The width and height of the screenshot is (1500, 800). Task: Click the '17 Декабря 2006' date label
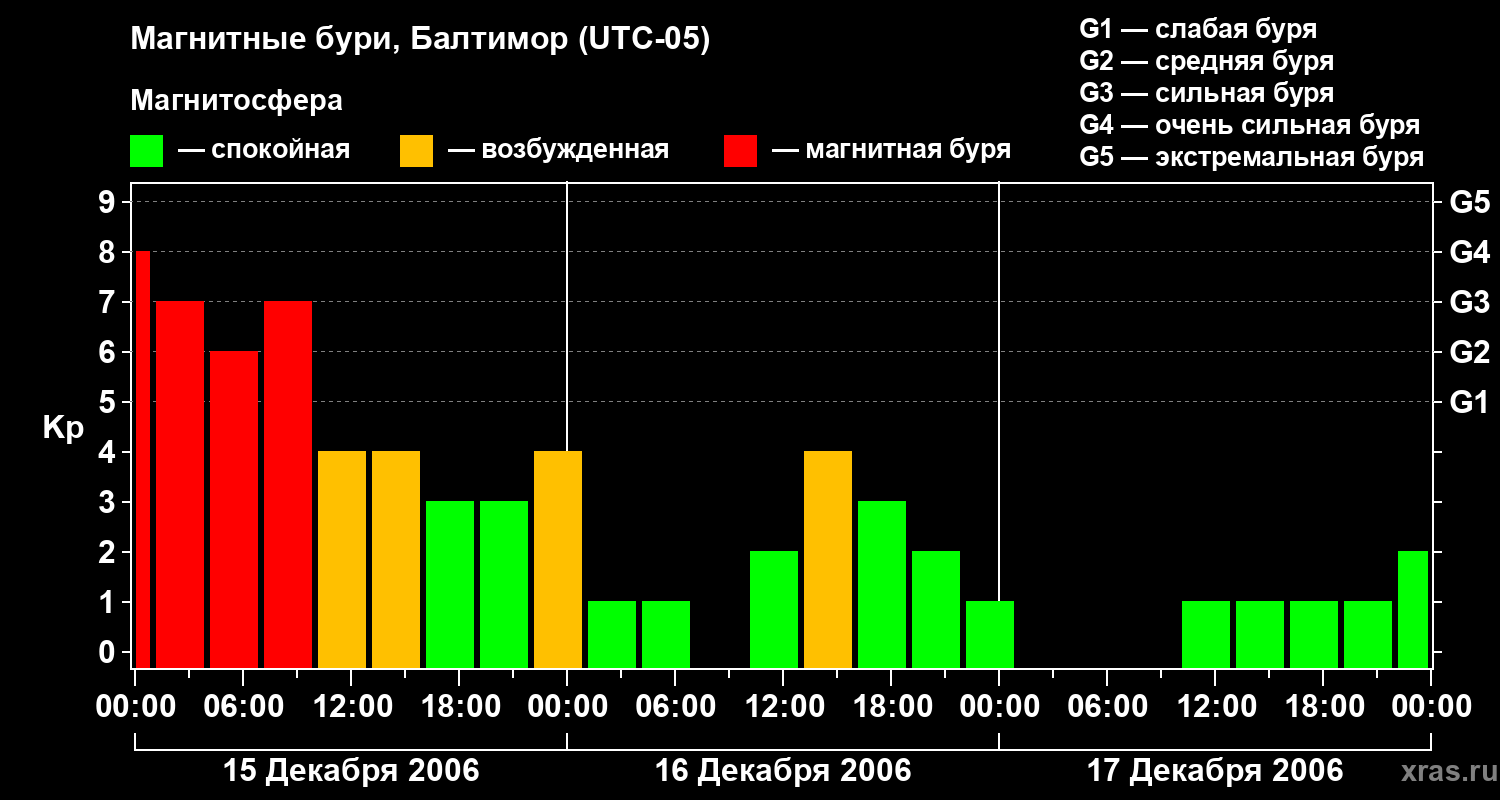point(1215,771)
